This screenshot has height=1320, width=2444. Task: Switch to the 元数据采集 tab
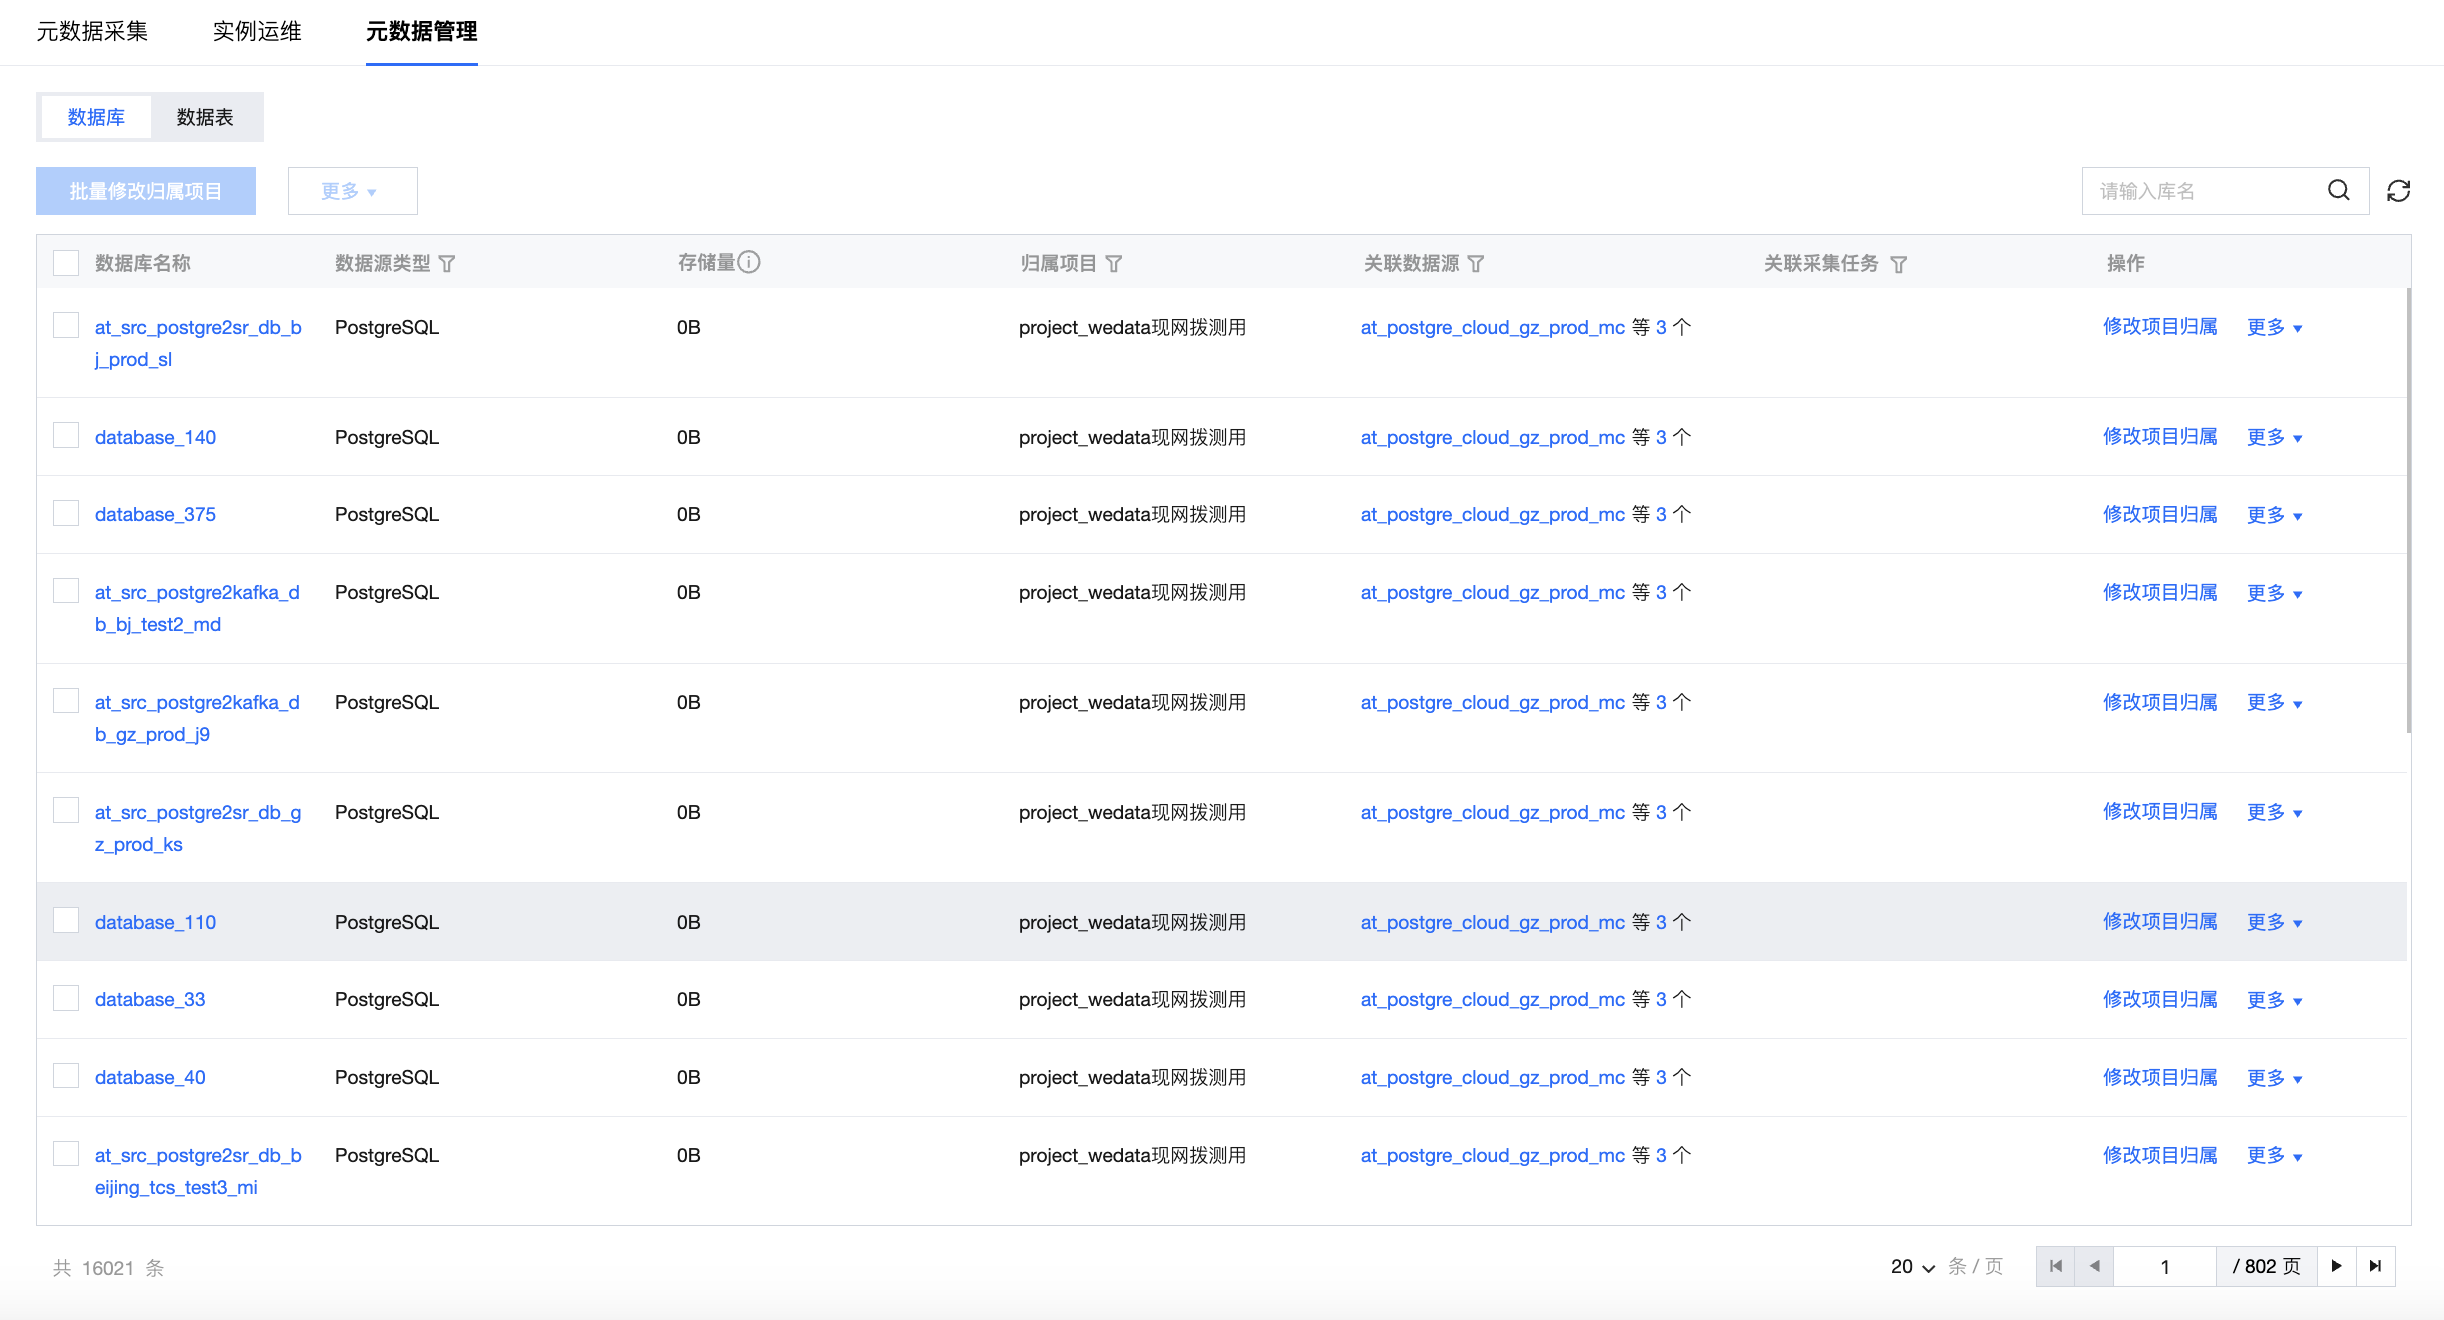(x=92, y=32)
